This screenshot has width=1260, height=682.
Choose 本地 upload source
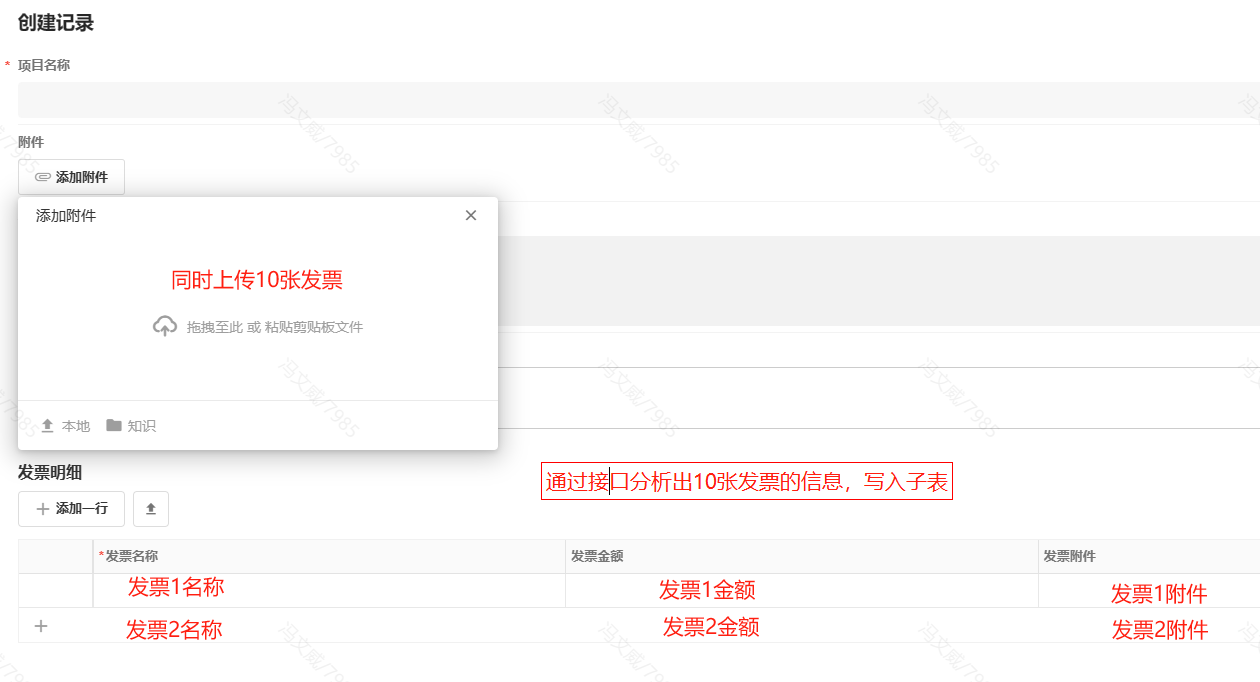[x=65, y=426]
